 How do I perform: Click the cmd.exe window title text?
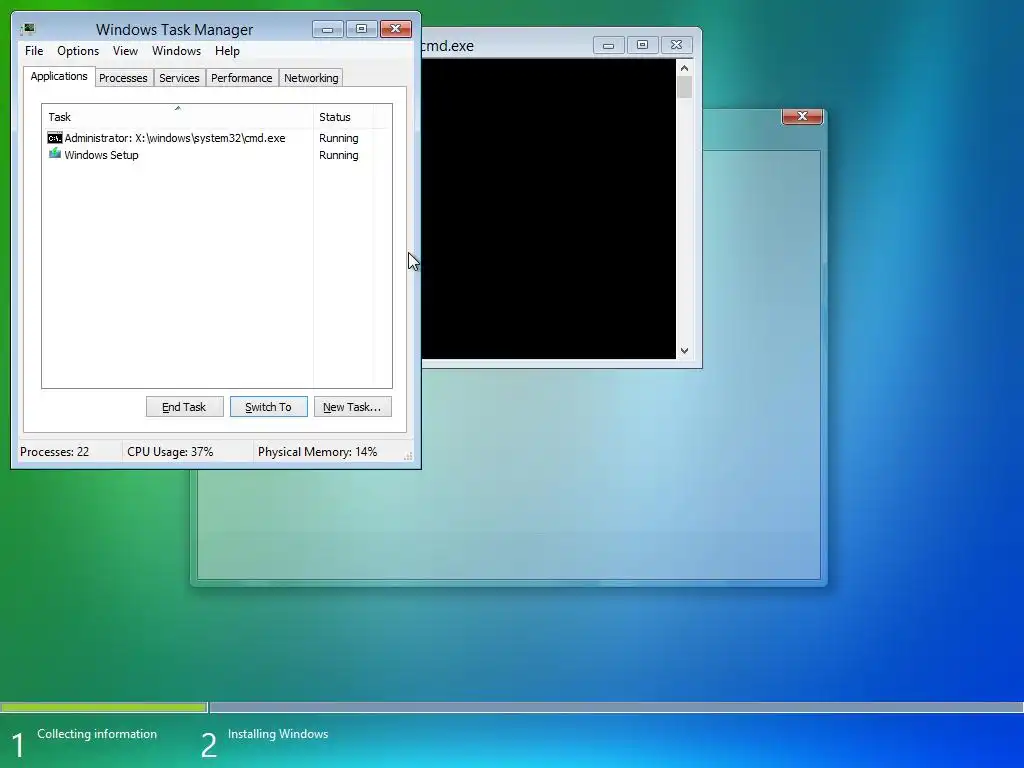click(x=448, y=46)
